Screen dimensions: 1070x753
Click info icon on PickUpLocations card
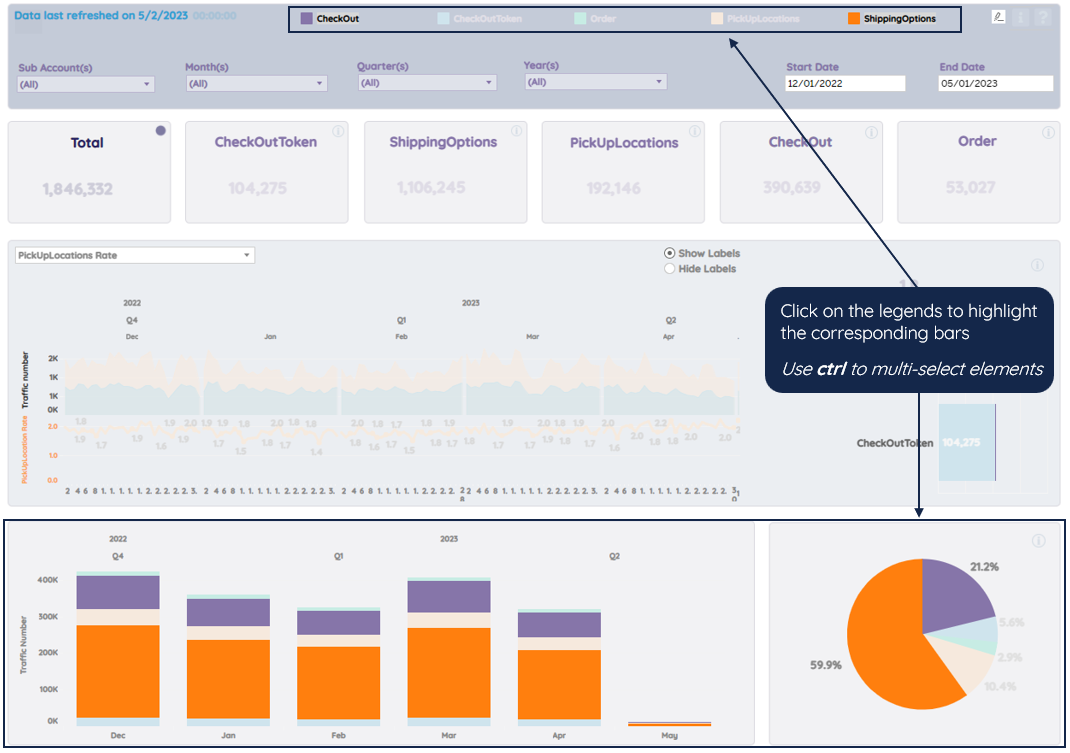click(695, 131)
